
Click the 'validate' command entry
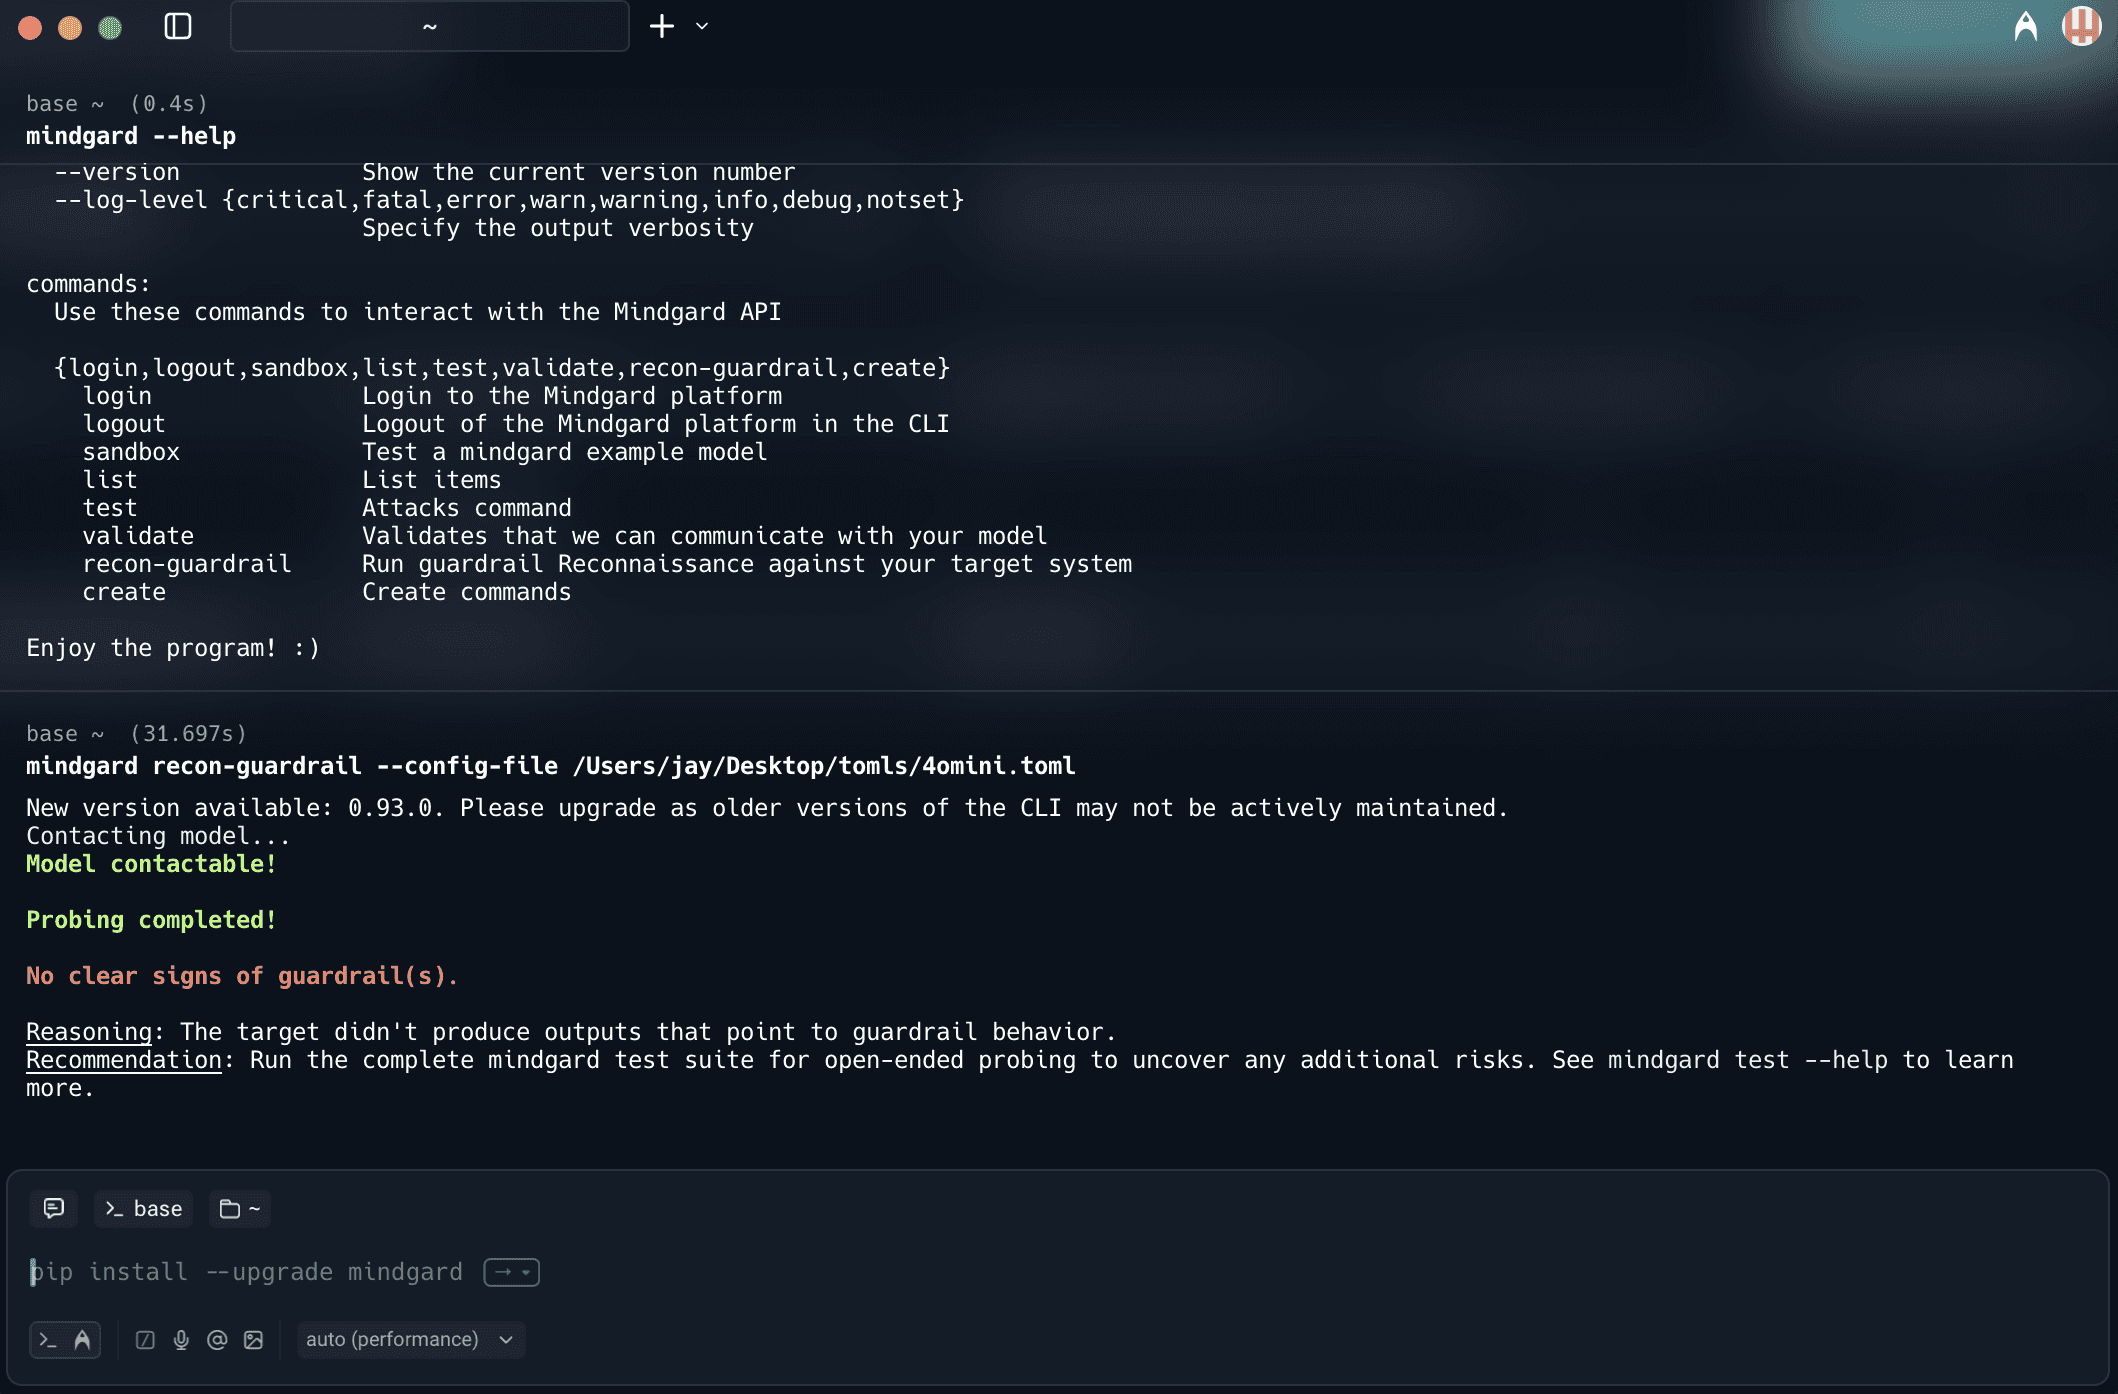pos(138,536)
